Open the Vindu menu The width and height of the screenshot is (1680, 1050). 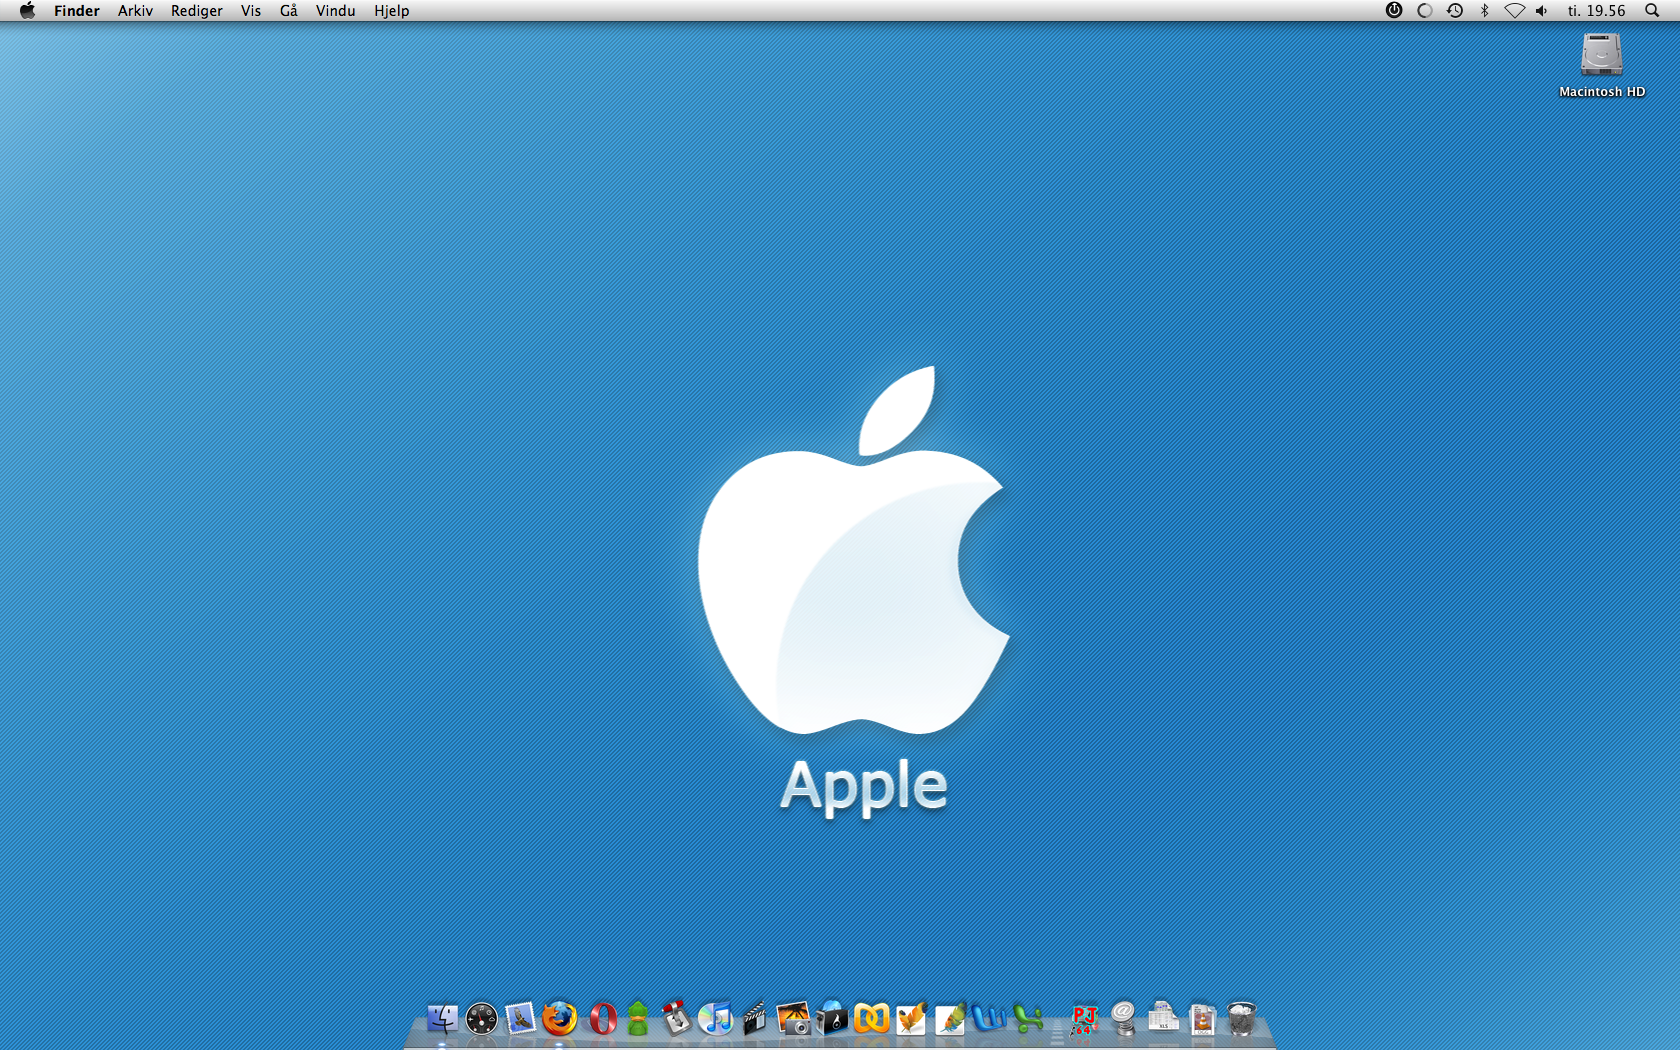pos(336,11)
